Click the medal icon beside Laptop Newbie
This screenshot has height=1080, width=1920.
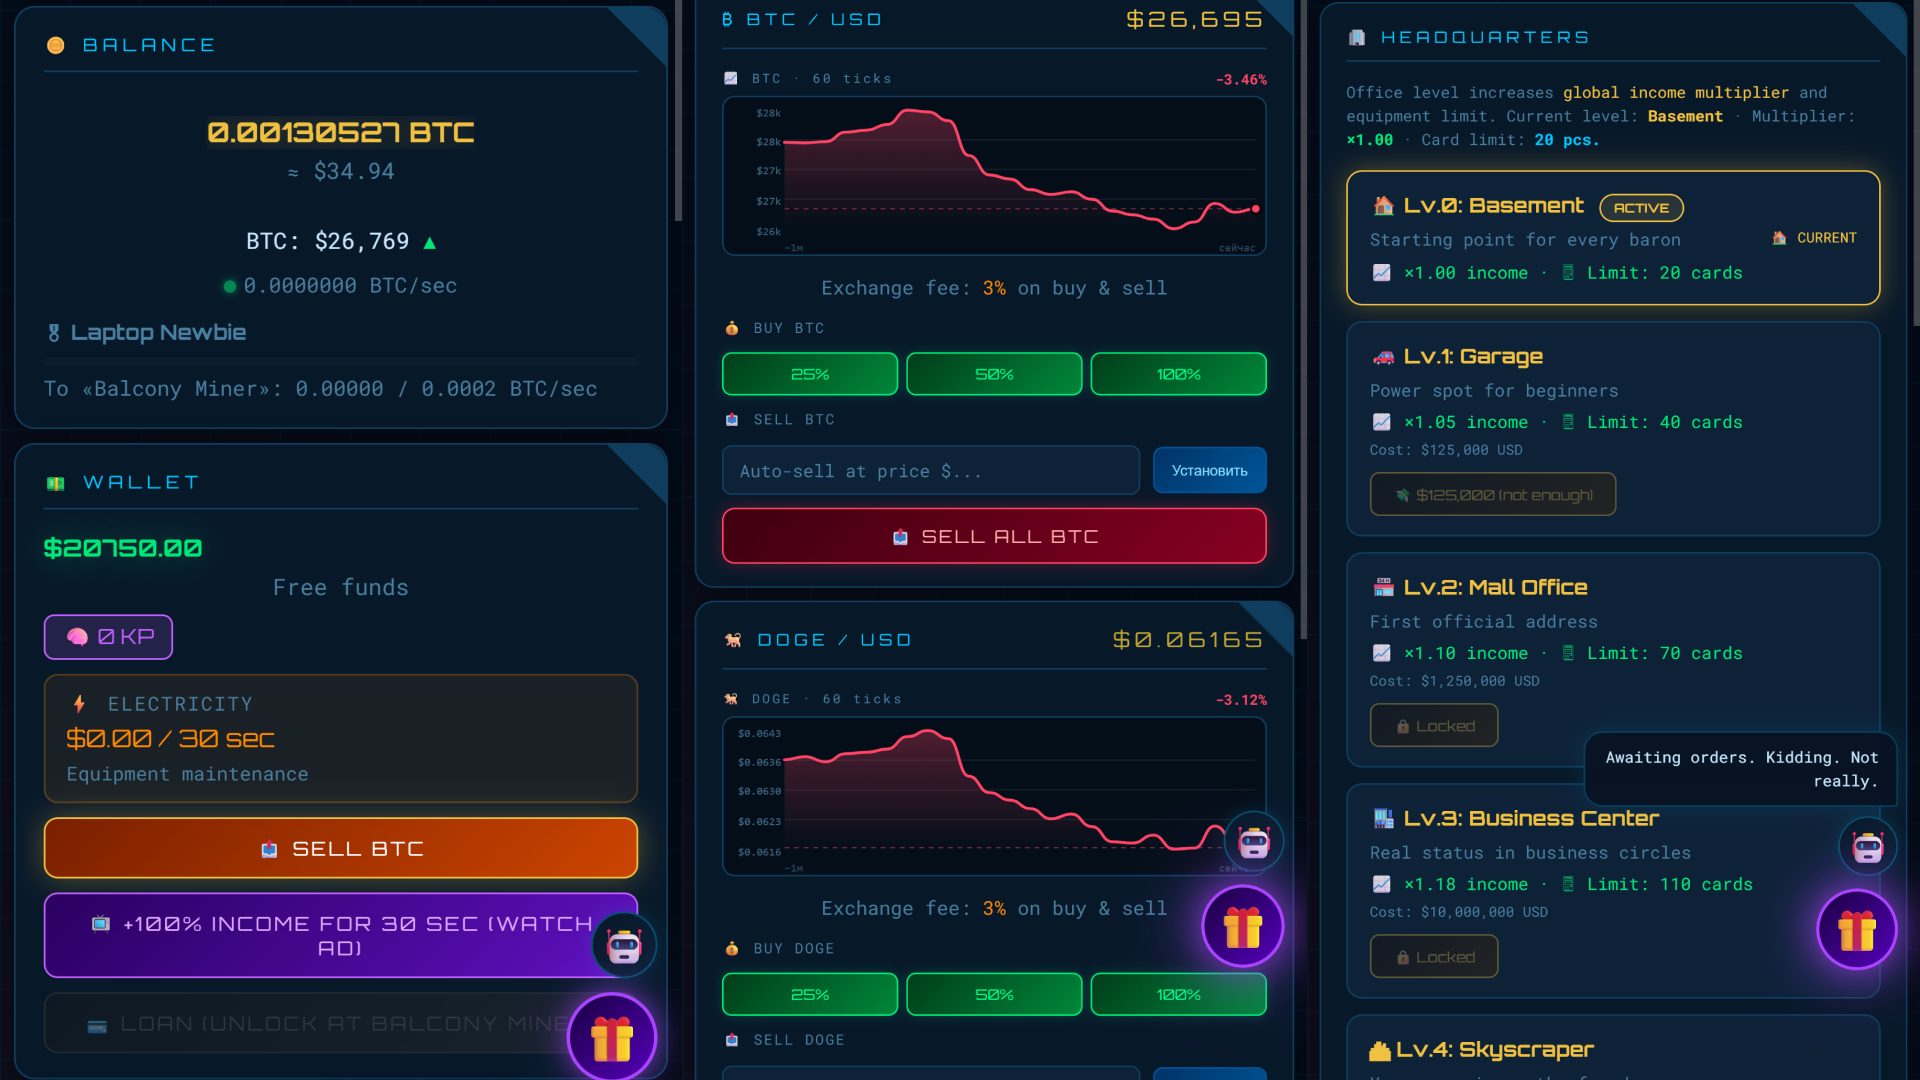54,333
